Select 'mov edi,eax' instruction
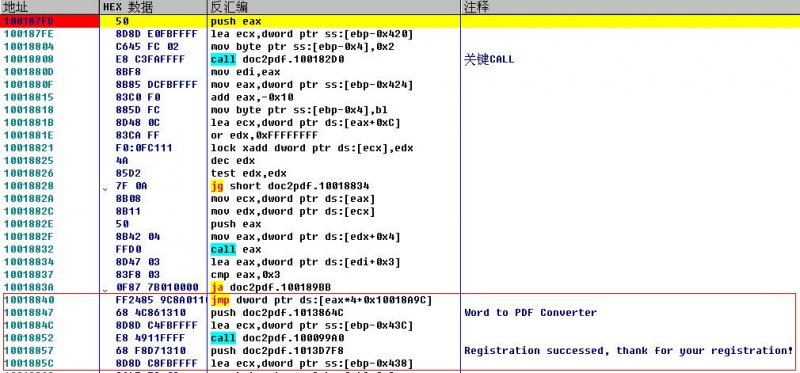The image size is (800, 373). [245, 72]
